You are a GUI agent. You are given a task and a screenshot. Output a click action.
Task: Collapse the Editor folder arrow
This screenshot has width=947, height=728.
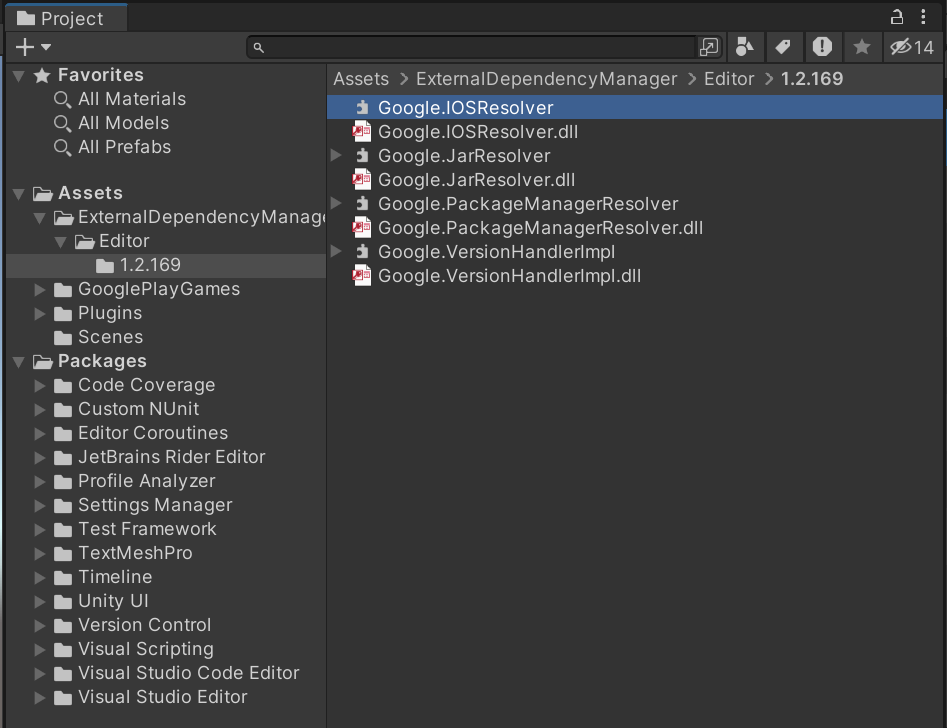60,242
